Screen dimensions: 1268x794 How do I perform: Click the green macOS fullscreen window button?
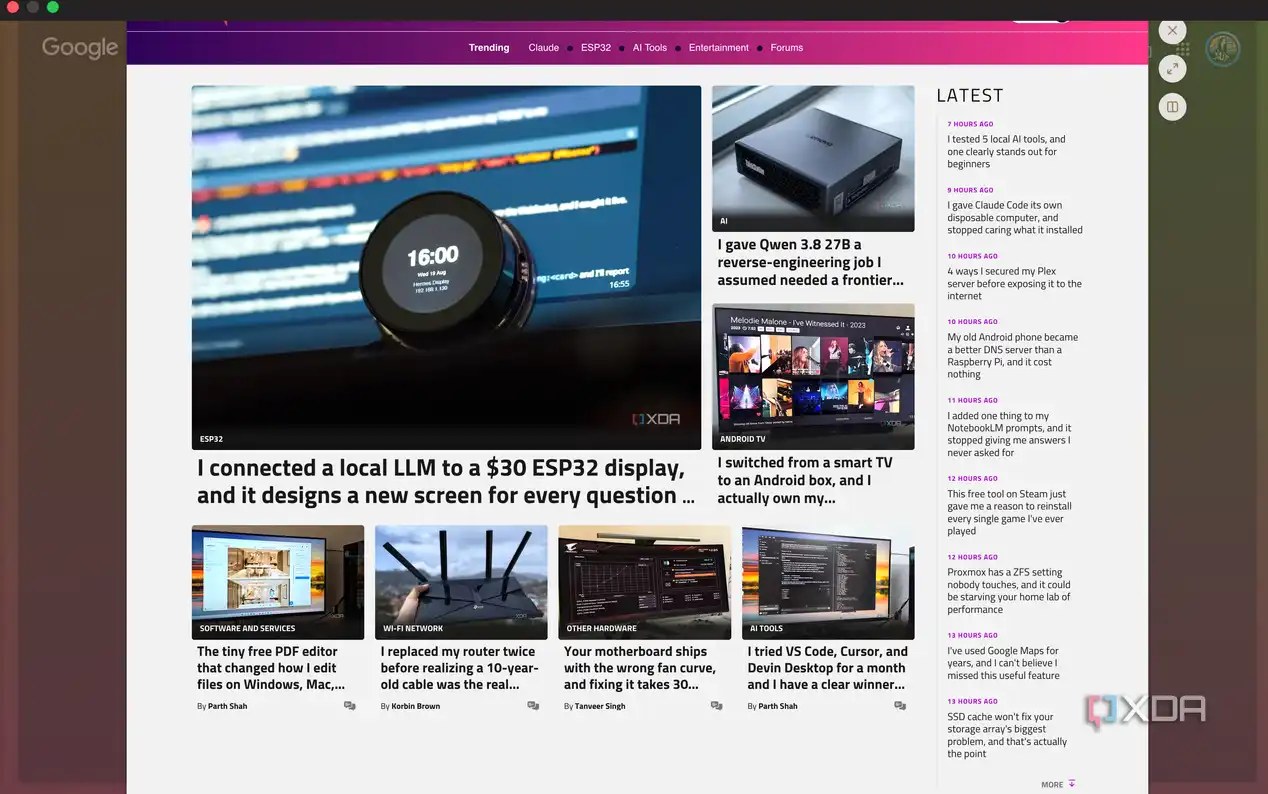pyautogui.click(x=53, y=7)
